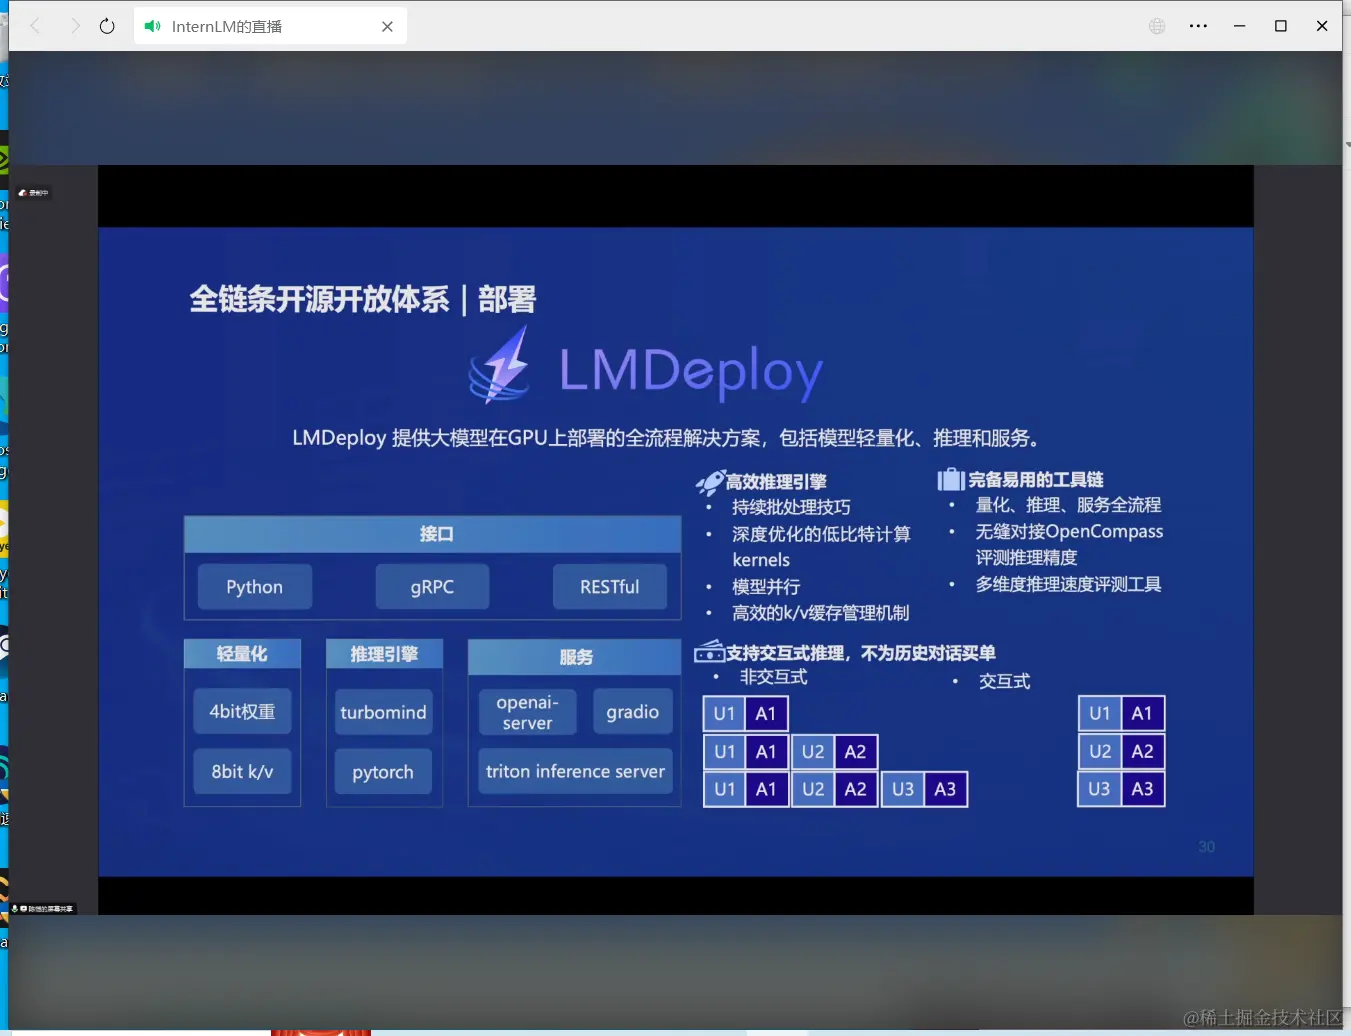Click the 模型并行 bullet
Screen dimensions: 1351x1036
[x=766, y=587]
